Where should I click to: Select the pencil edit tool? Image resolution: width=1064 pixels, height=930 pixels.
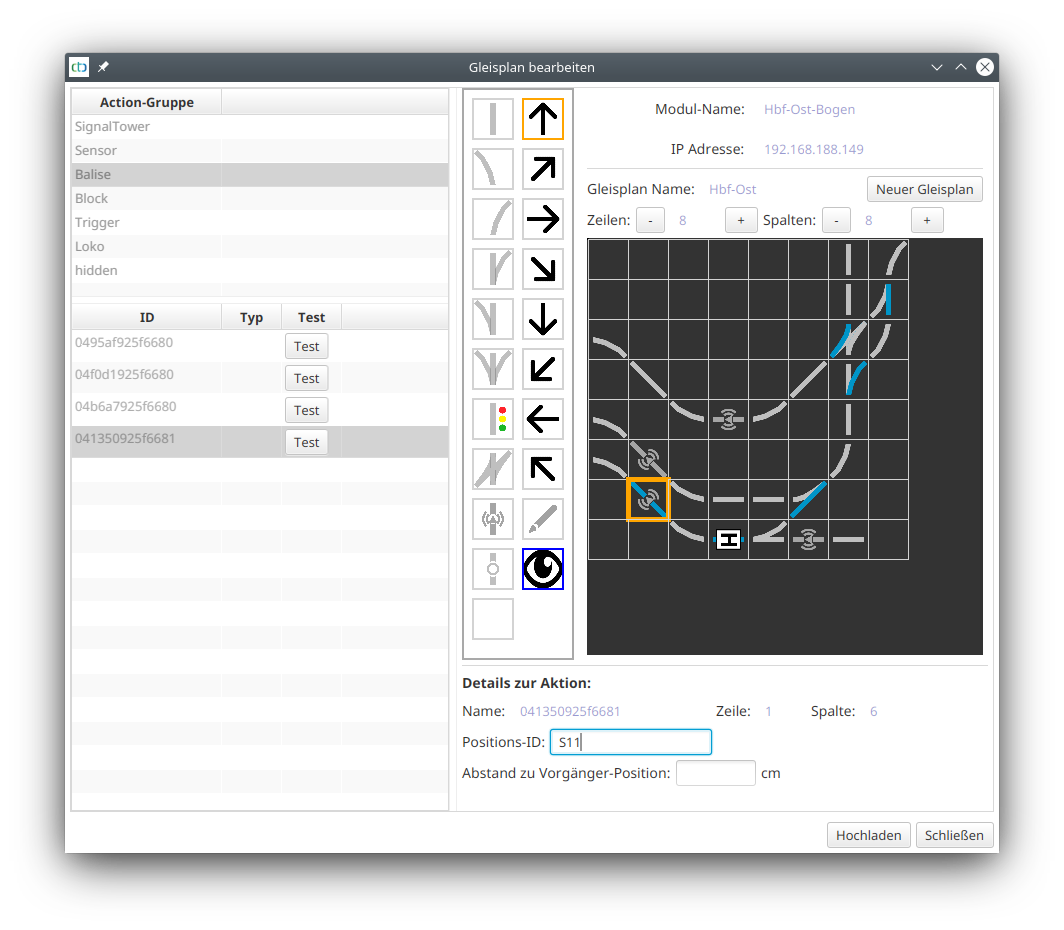(x=543, y=519)
